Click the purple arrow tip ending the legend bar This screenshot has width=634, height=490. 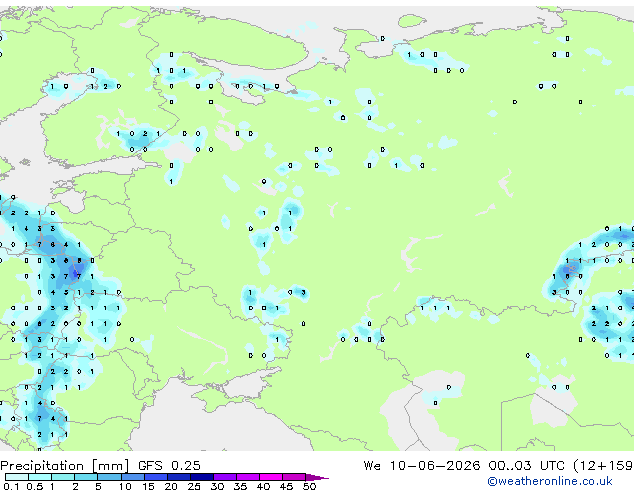[x=317, y=477]
